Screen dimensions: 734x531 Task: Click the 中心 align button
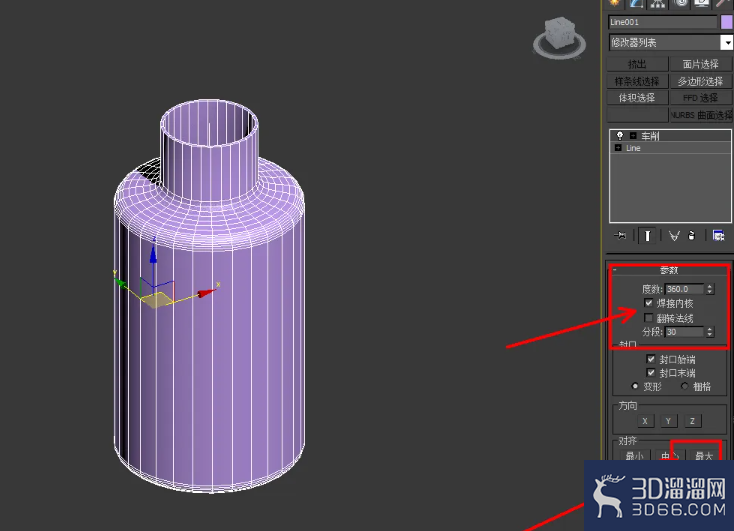[x=669, y=455]
